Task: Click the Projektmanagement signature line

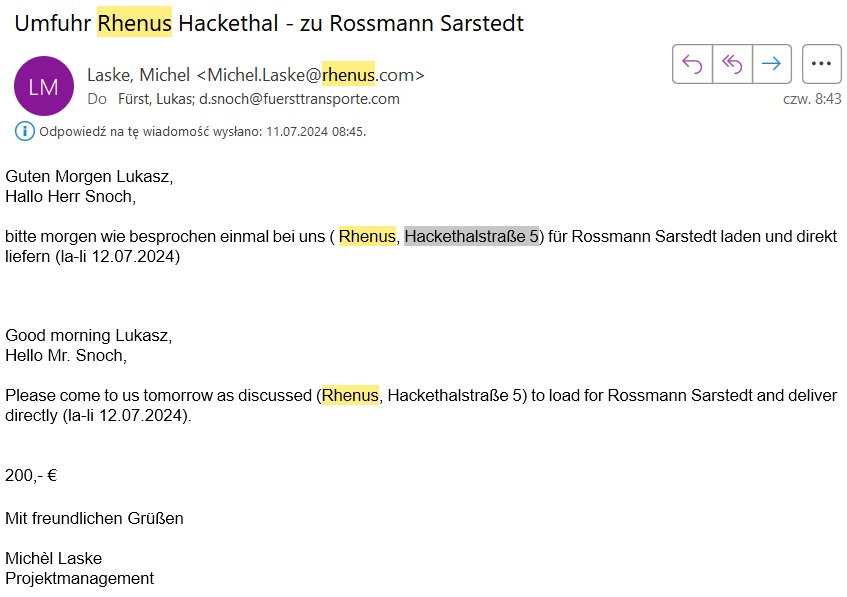Action: [79, 578]
